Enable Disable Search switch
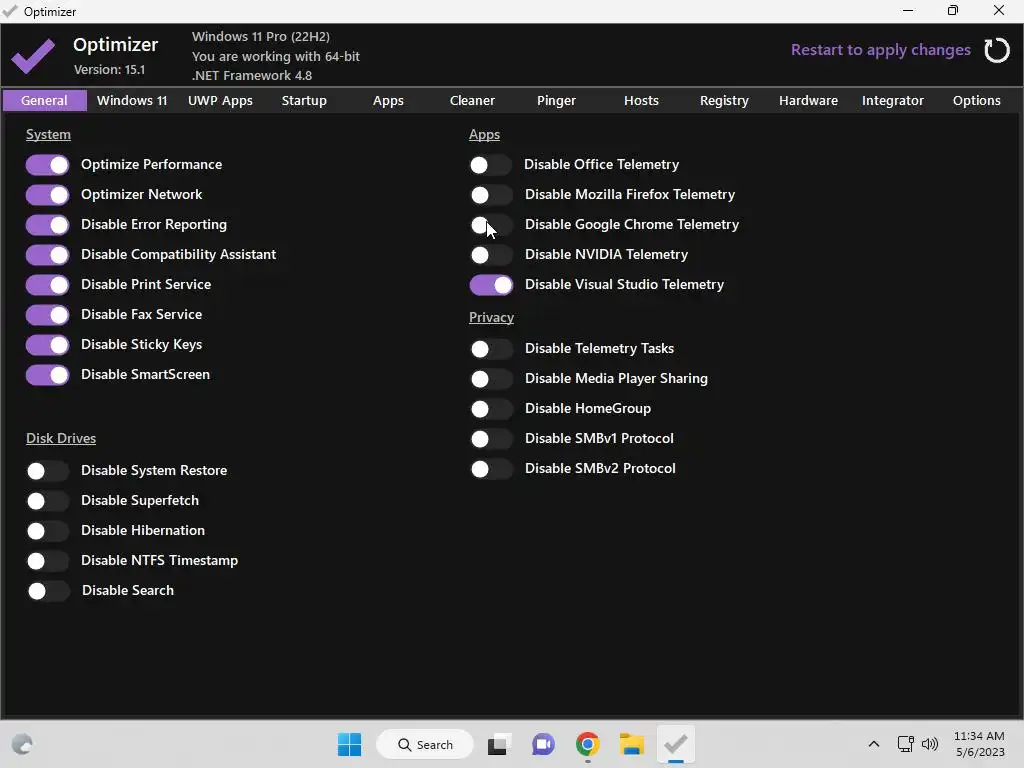 pos(48,591)
